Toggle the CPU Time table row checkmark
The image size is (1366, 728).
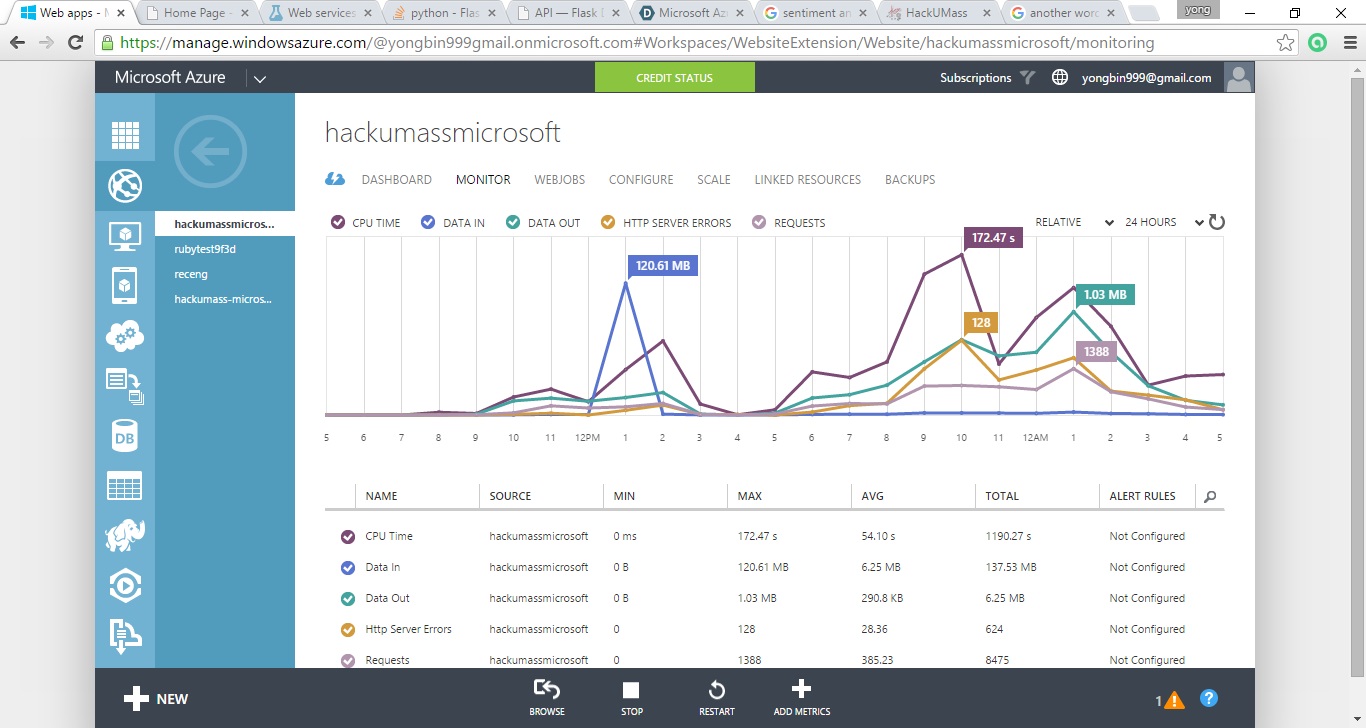(348, 537)
